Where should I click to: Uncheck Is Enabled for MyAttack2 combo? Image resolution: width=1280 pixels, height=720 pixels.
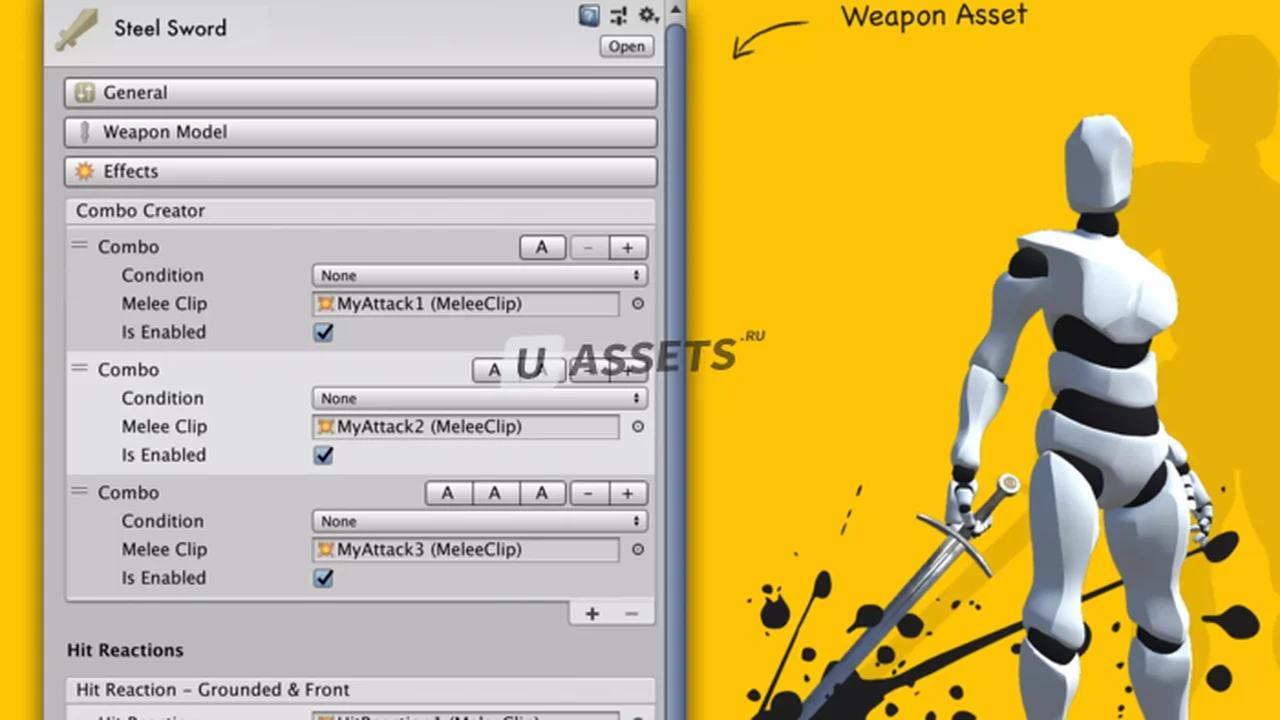click(x=324, y=456)
